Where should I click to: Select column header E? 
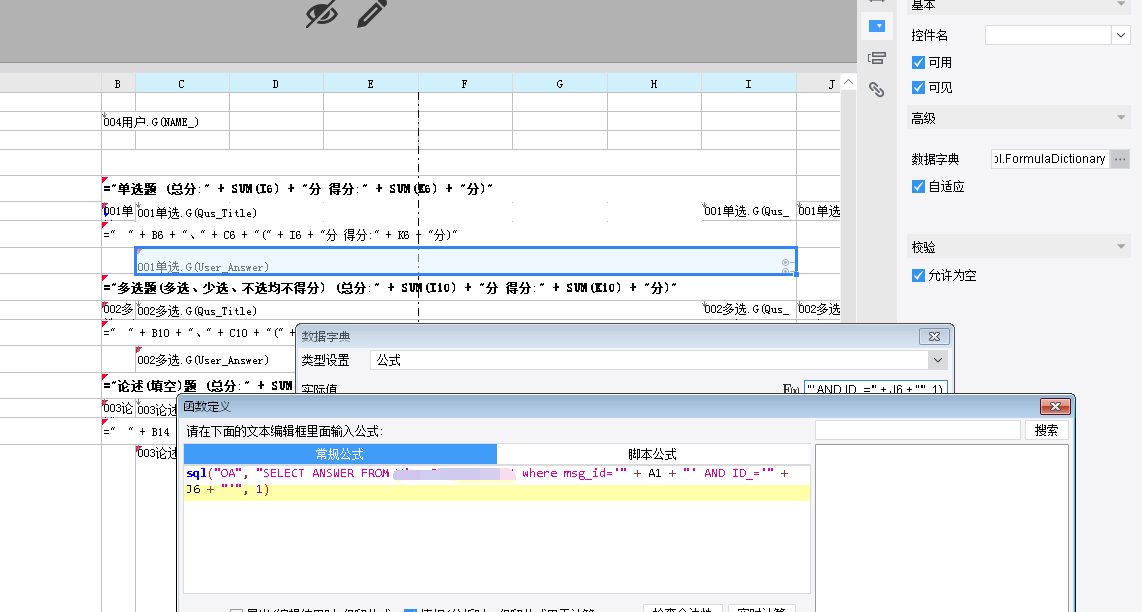pos(371,84)
